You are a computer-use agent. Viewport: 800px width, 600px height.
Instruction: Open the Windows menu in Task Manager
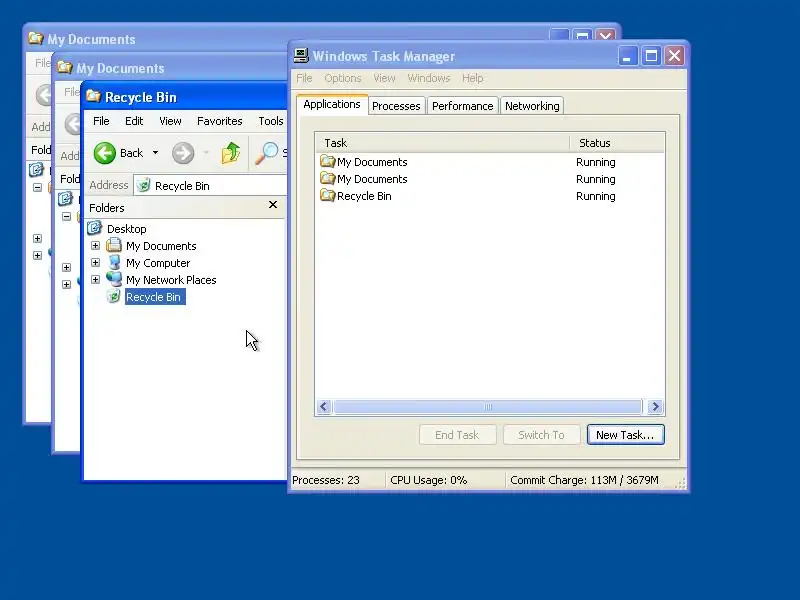(x=429, y=78)
